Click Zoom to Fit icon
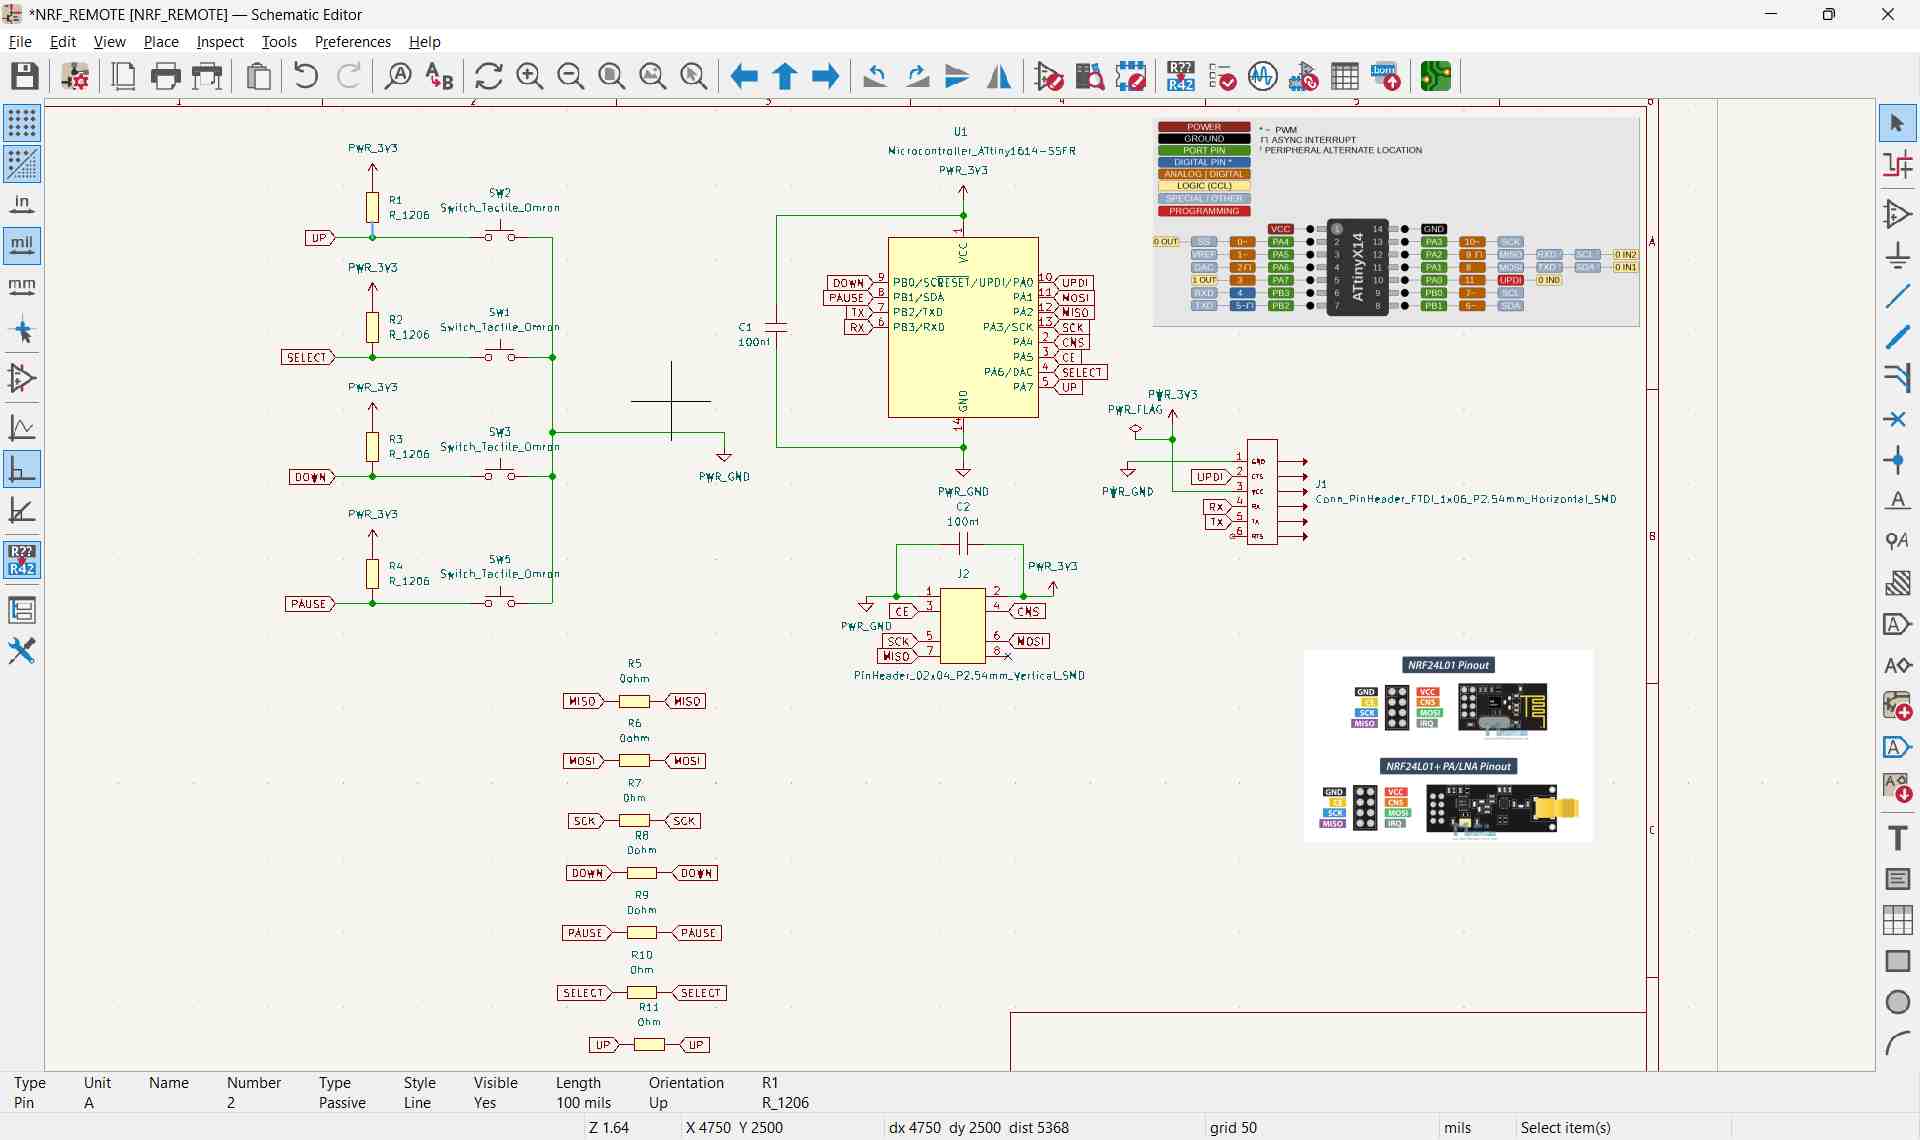The width and height of the screenshot is (1920, 1140). [611, 76]
